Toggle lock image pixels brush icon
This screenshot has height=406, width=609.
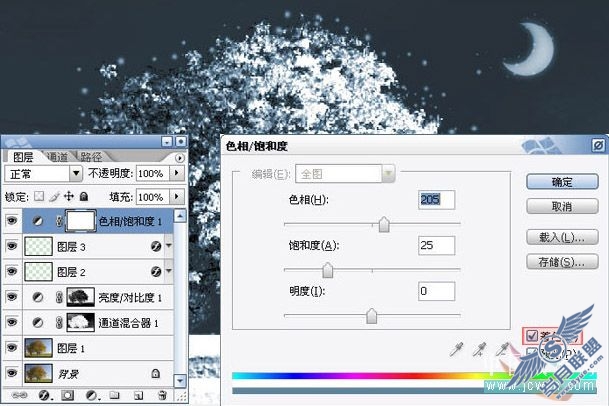54,197
